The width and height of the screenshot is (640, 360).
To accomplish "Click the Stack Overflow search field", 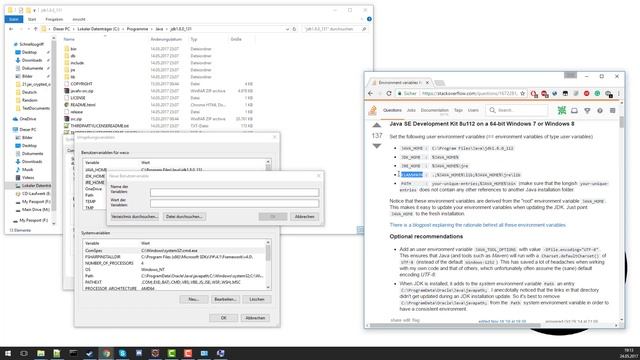I will click(518, 110).
